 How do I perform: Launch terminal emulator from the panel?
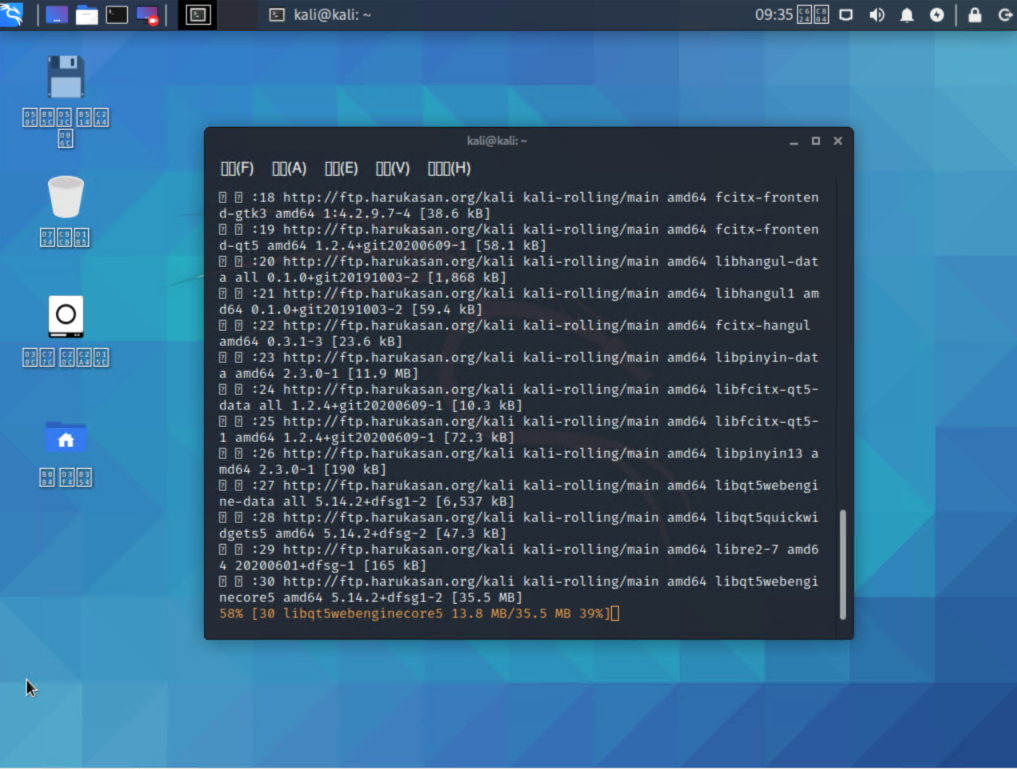pyautogui.click(x=117, y=15)
